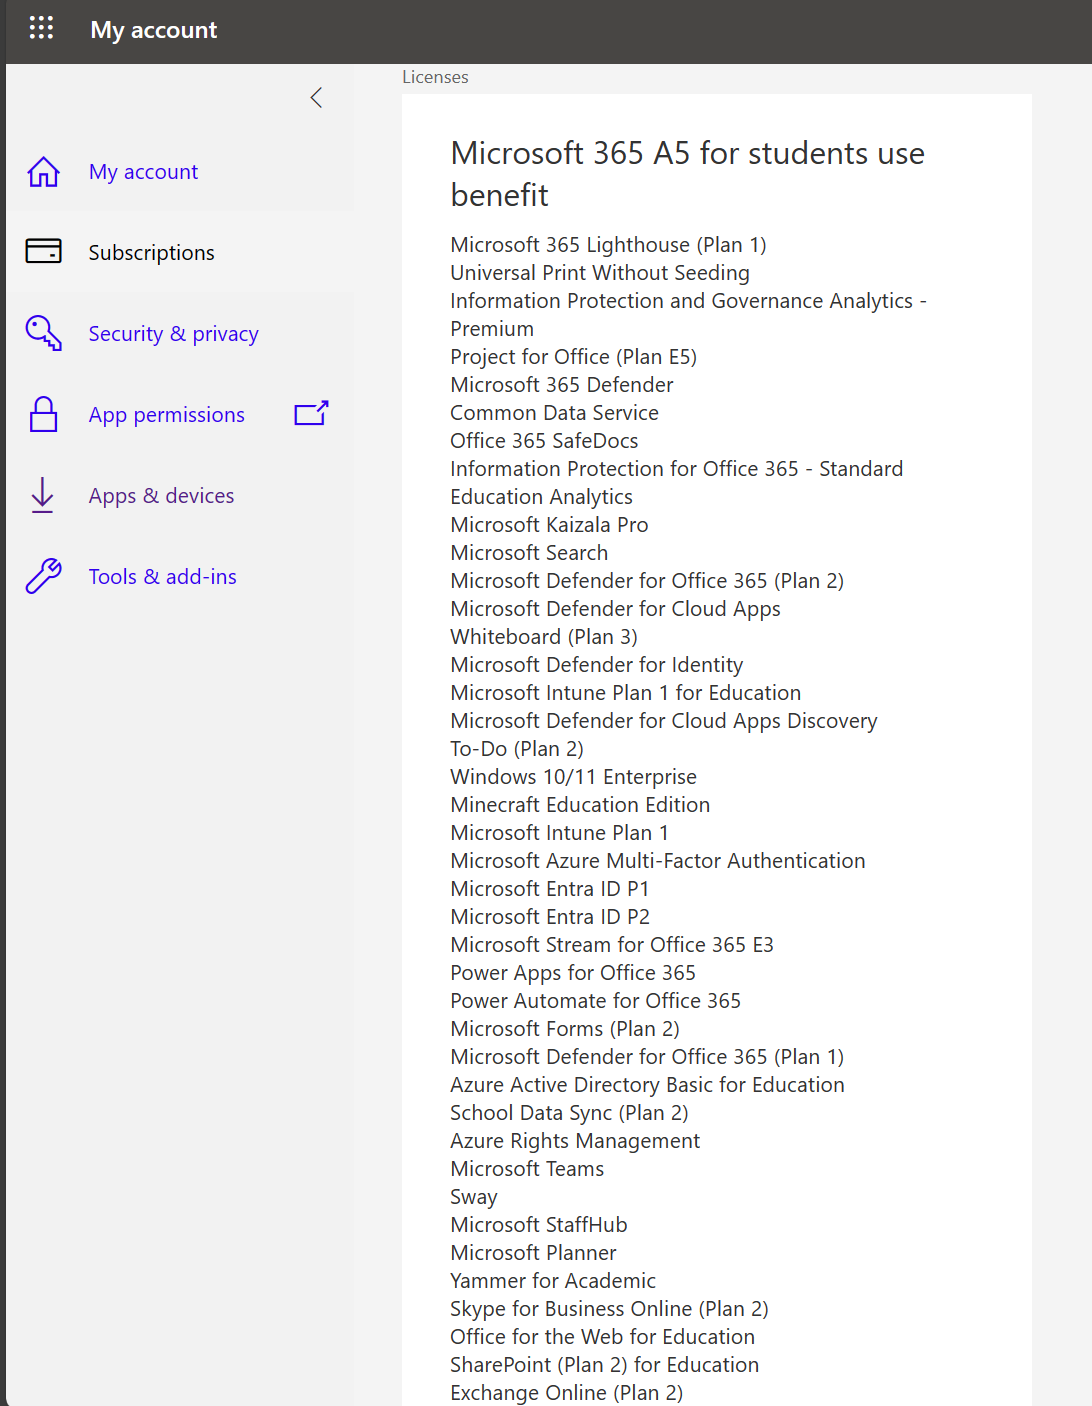
Task: Click the key icon for Security & privacy
Action: pyautogui.click(x=43, y=333)
